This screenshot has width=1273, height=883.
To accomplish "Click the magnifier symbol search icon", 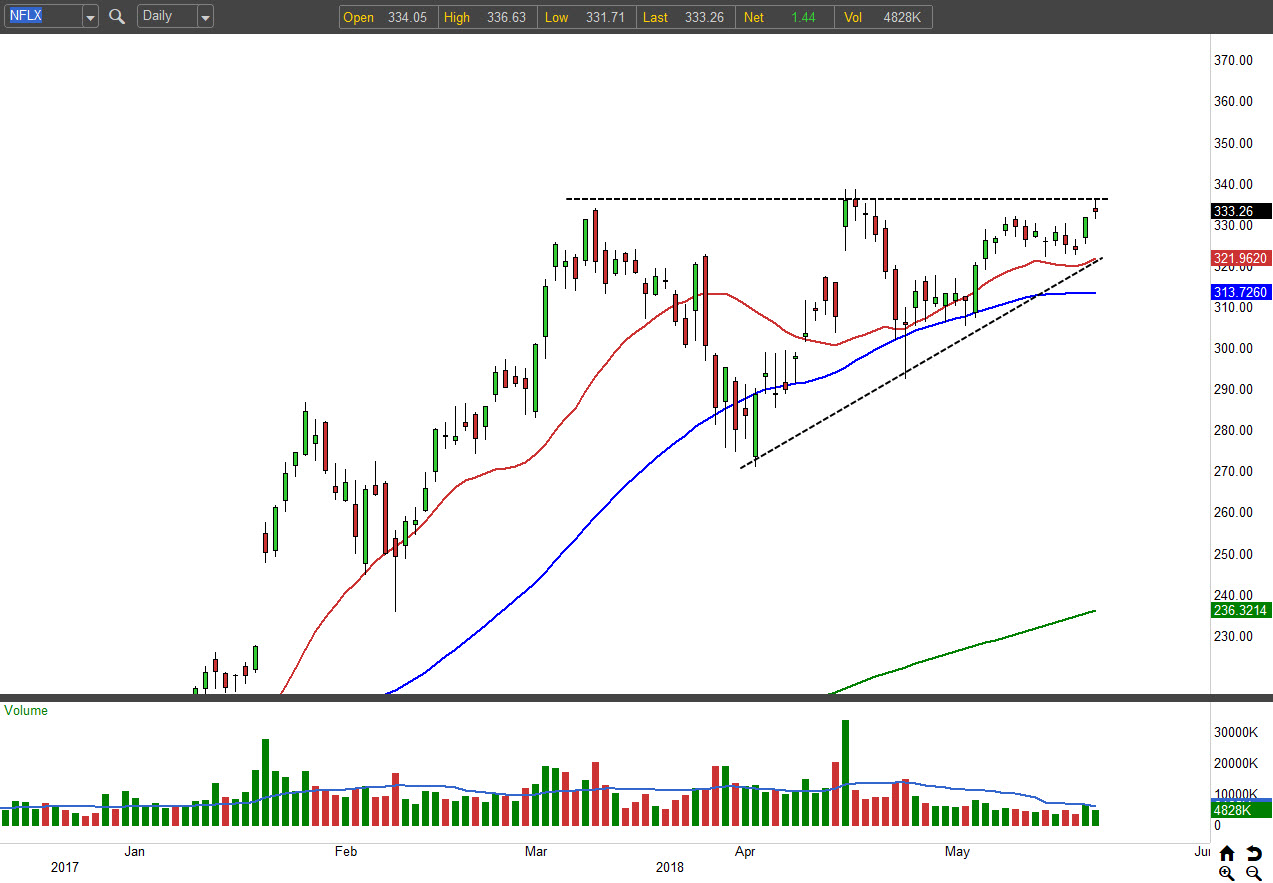I will 117,16.
